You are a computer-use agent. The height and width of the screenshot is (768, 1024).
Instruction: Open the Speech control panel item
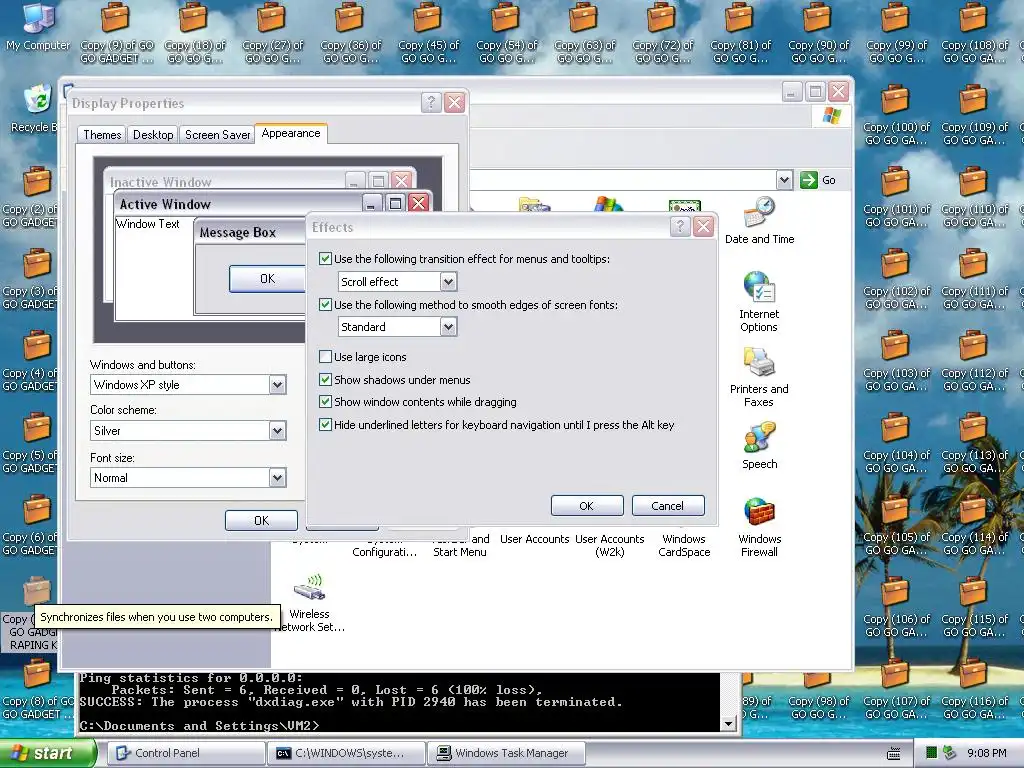(x=760, y=445)
